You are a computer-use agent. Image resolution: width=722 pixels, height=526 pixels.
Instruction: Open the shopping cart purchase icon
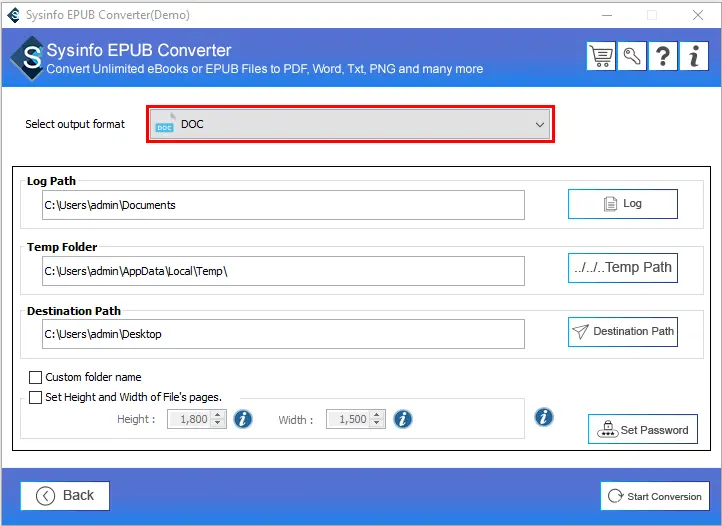601,56
